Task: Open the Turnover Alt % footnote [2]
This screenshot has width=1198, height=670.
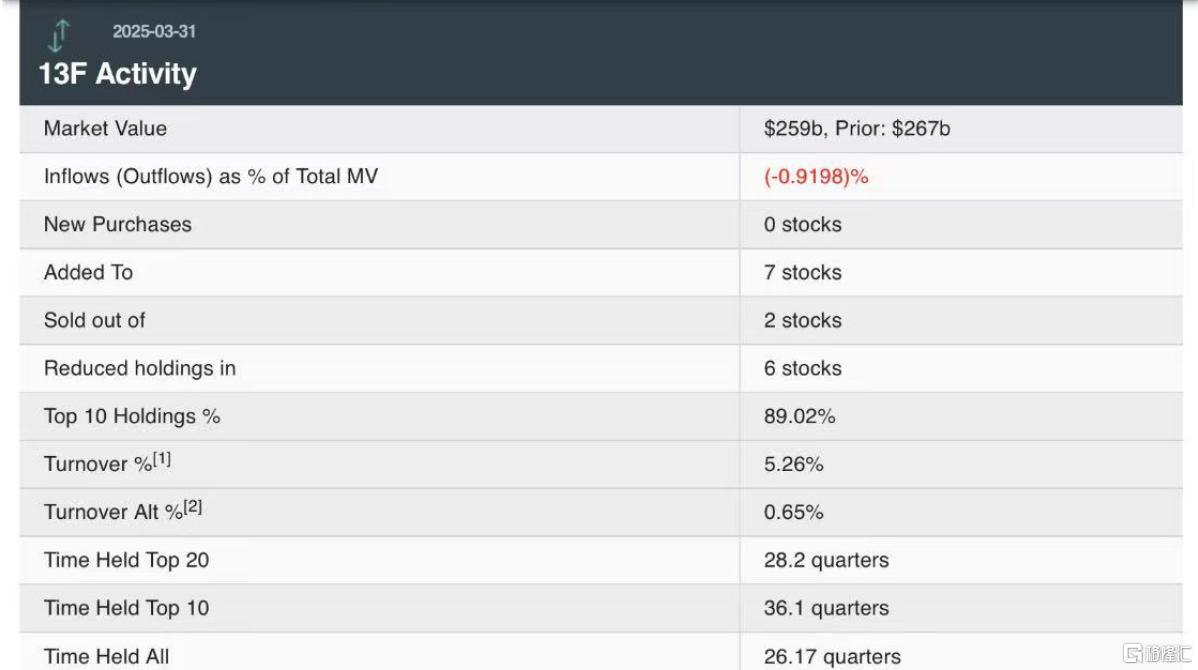Action: [193, 507]
